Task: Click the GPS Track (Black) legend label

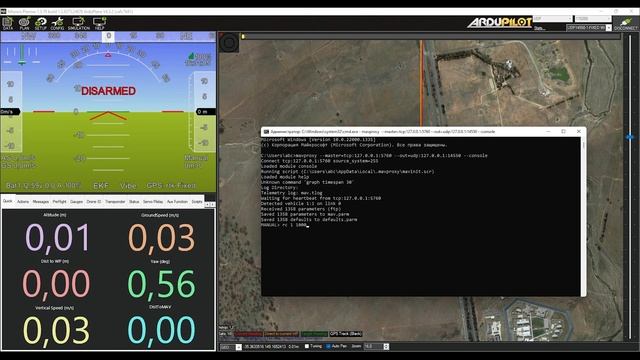Action: tap(346, 334)
